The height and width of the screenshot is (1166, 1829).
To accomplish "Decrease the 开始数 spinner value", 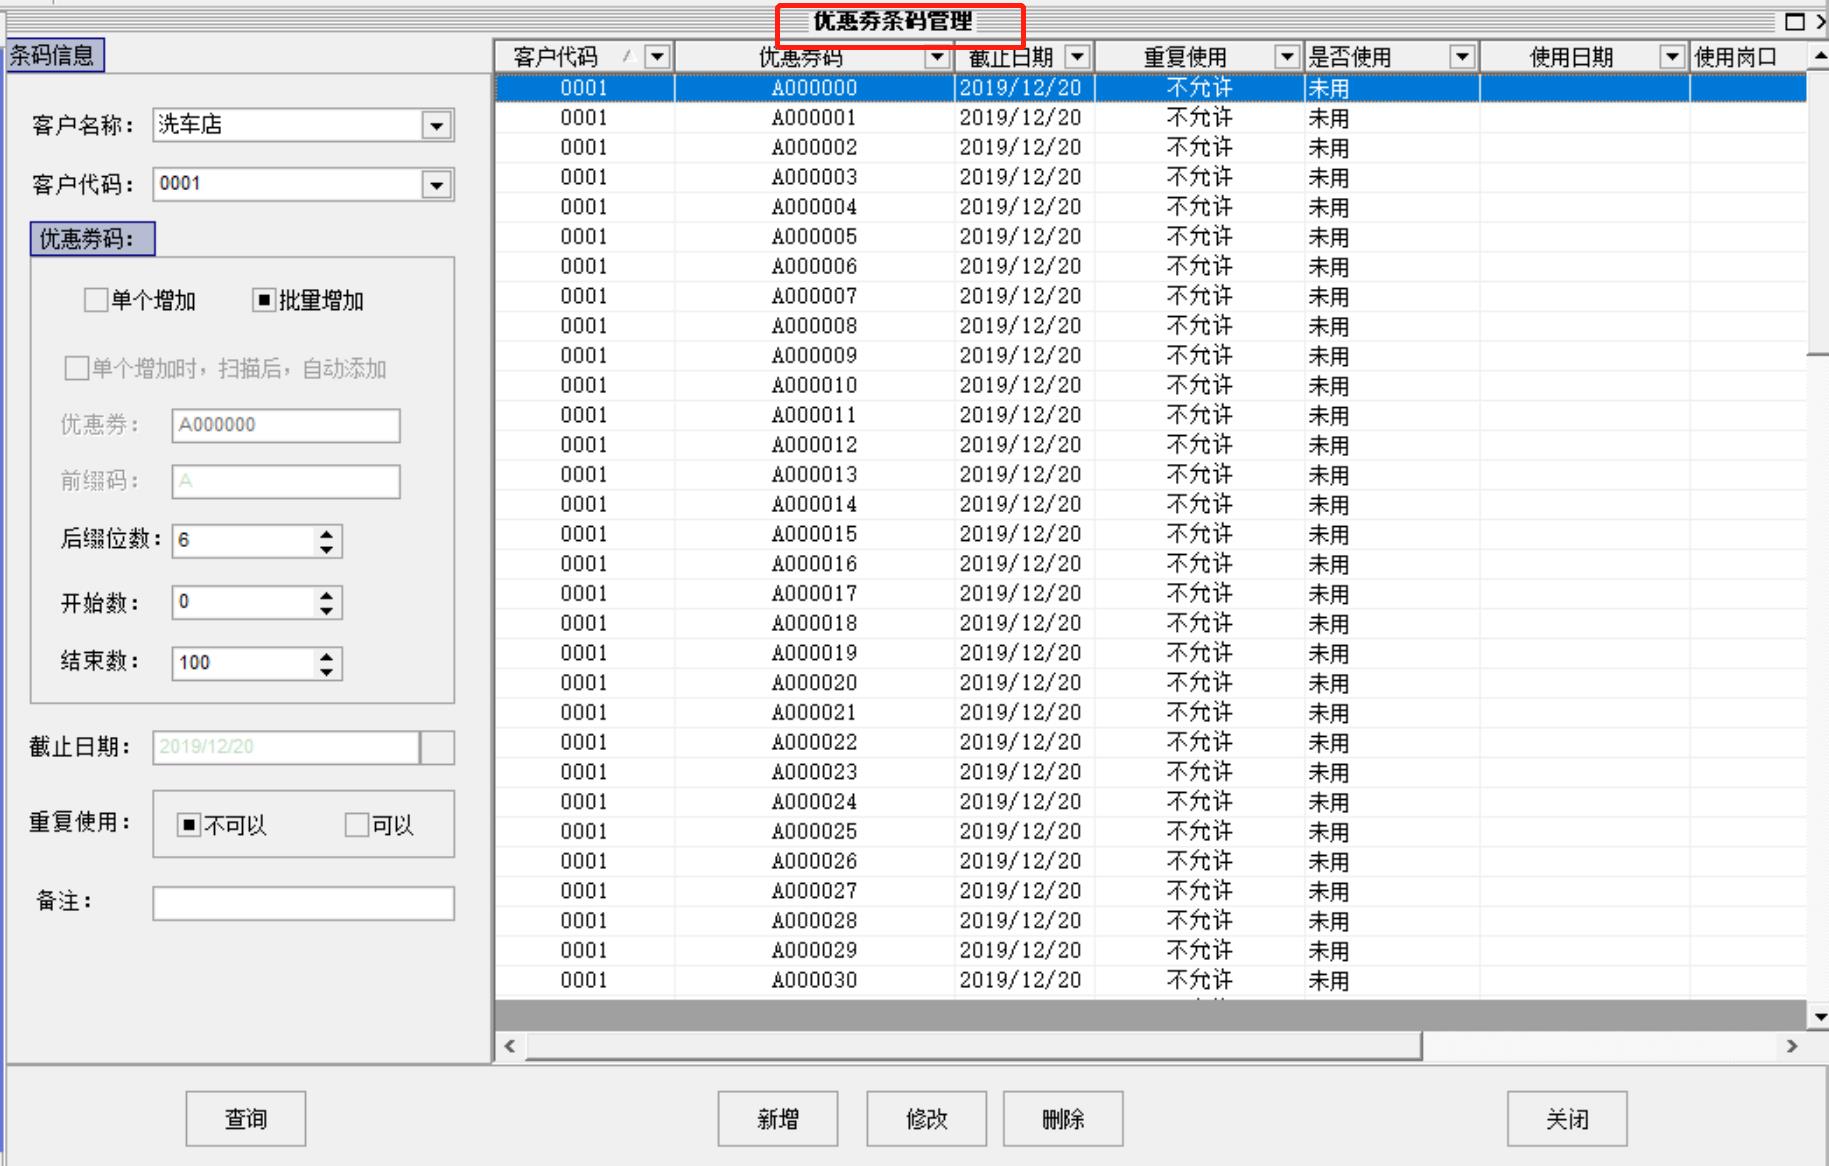I will point(327,610).
